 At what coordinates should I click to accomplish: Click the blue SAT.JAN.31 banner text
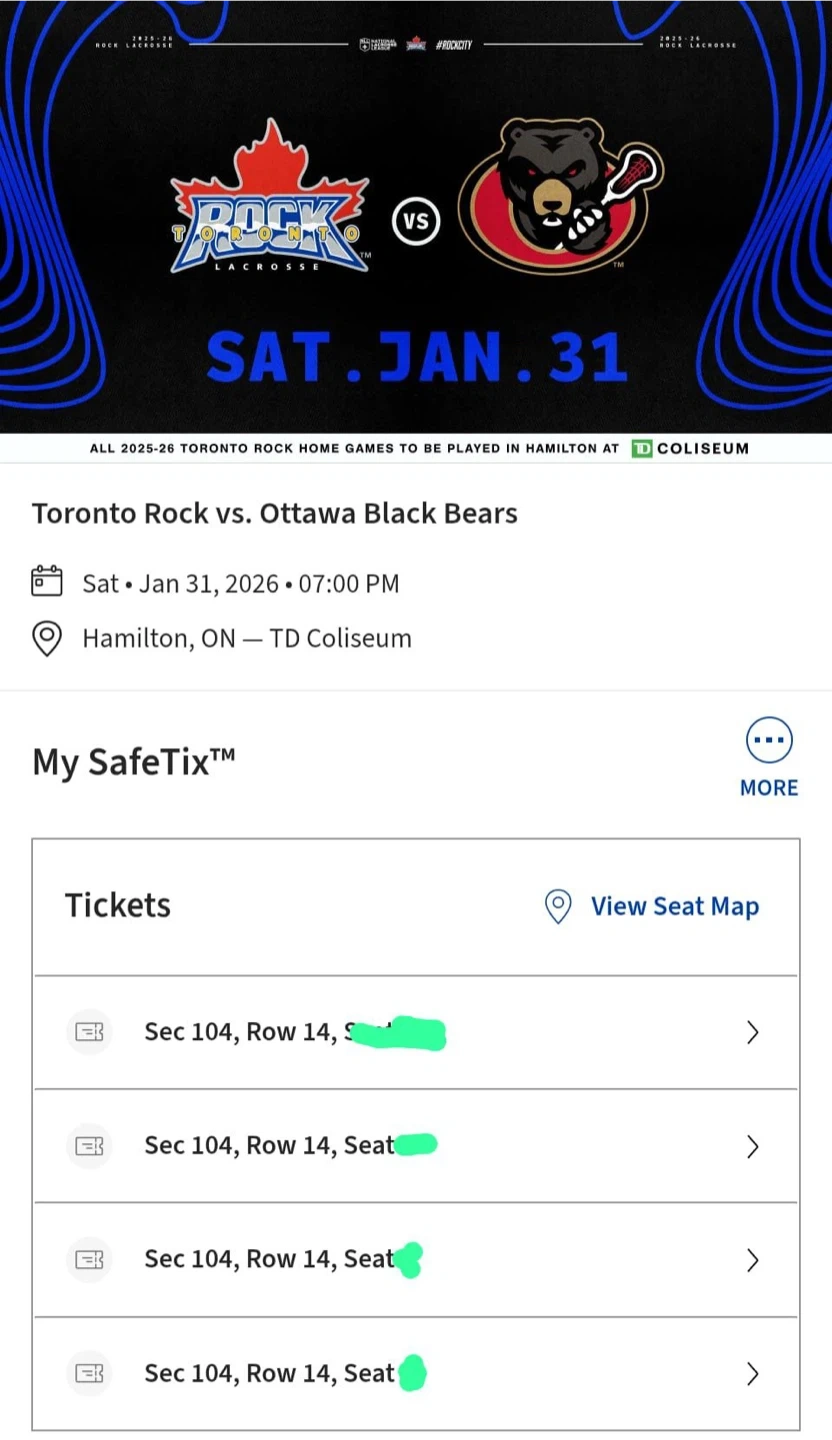(416, 357)
